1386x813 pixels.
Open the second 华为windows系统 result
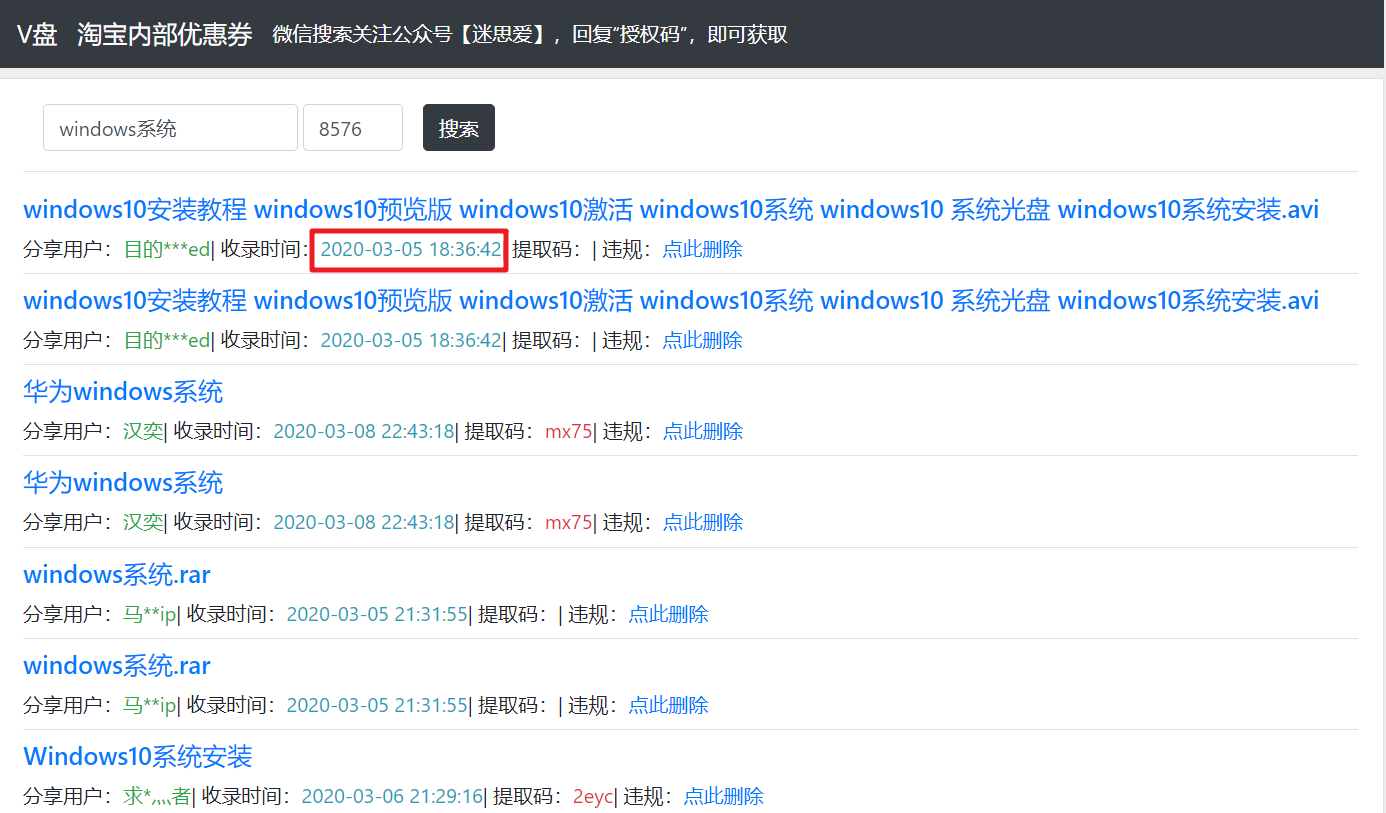123,482
